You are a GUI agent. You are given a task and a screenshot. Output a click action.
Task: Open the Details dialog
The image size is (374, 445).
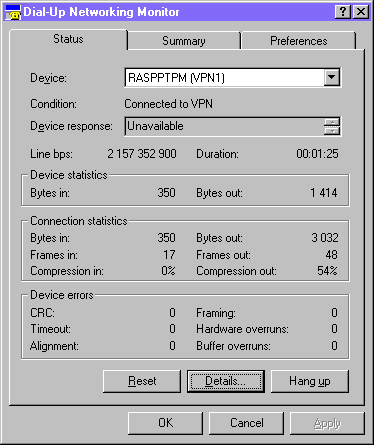click(226, 381)
